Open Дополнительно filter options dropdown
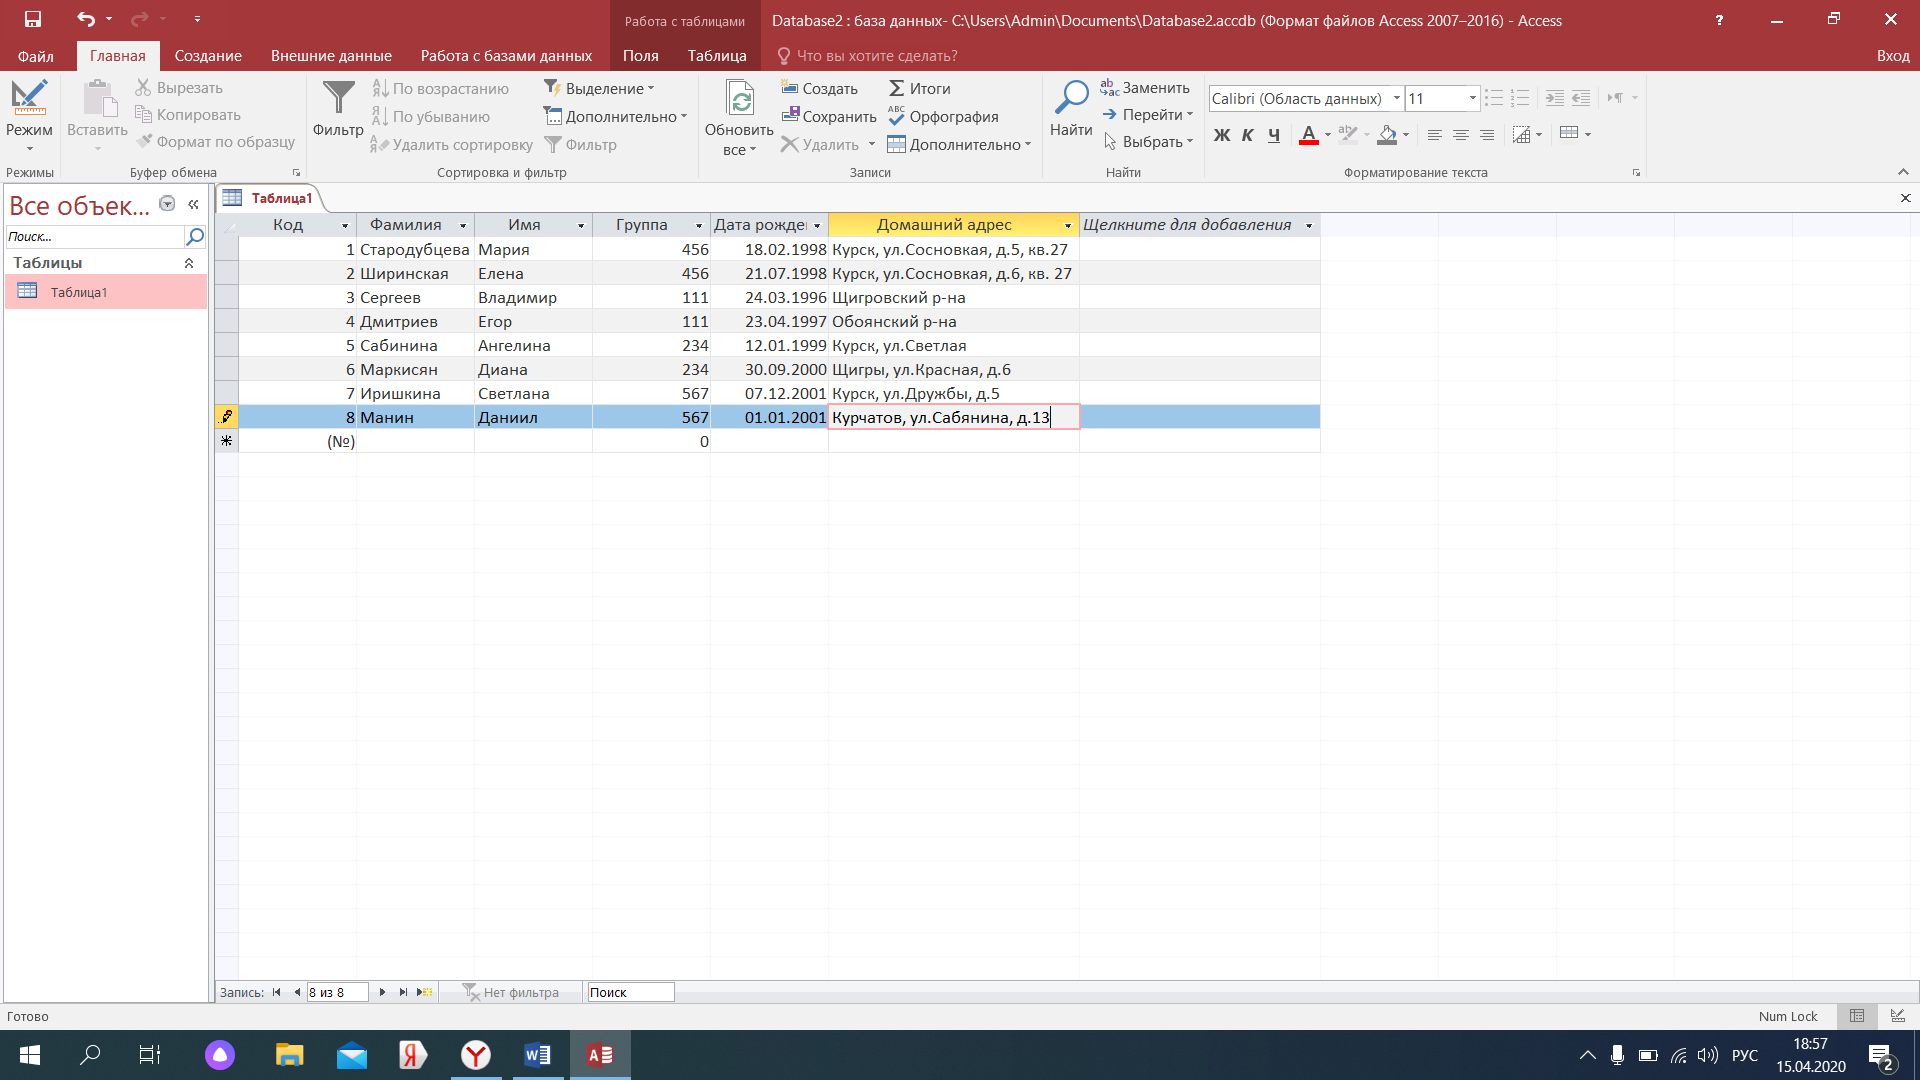 point(616,116)
